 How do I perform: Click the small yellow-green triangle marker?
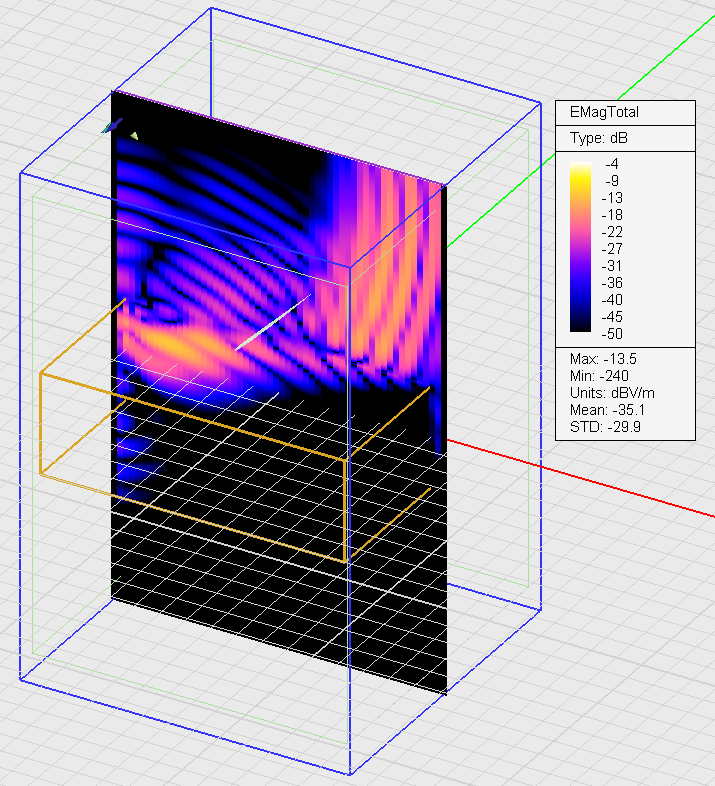pyautogui.click(x=135, y=135)
